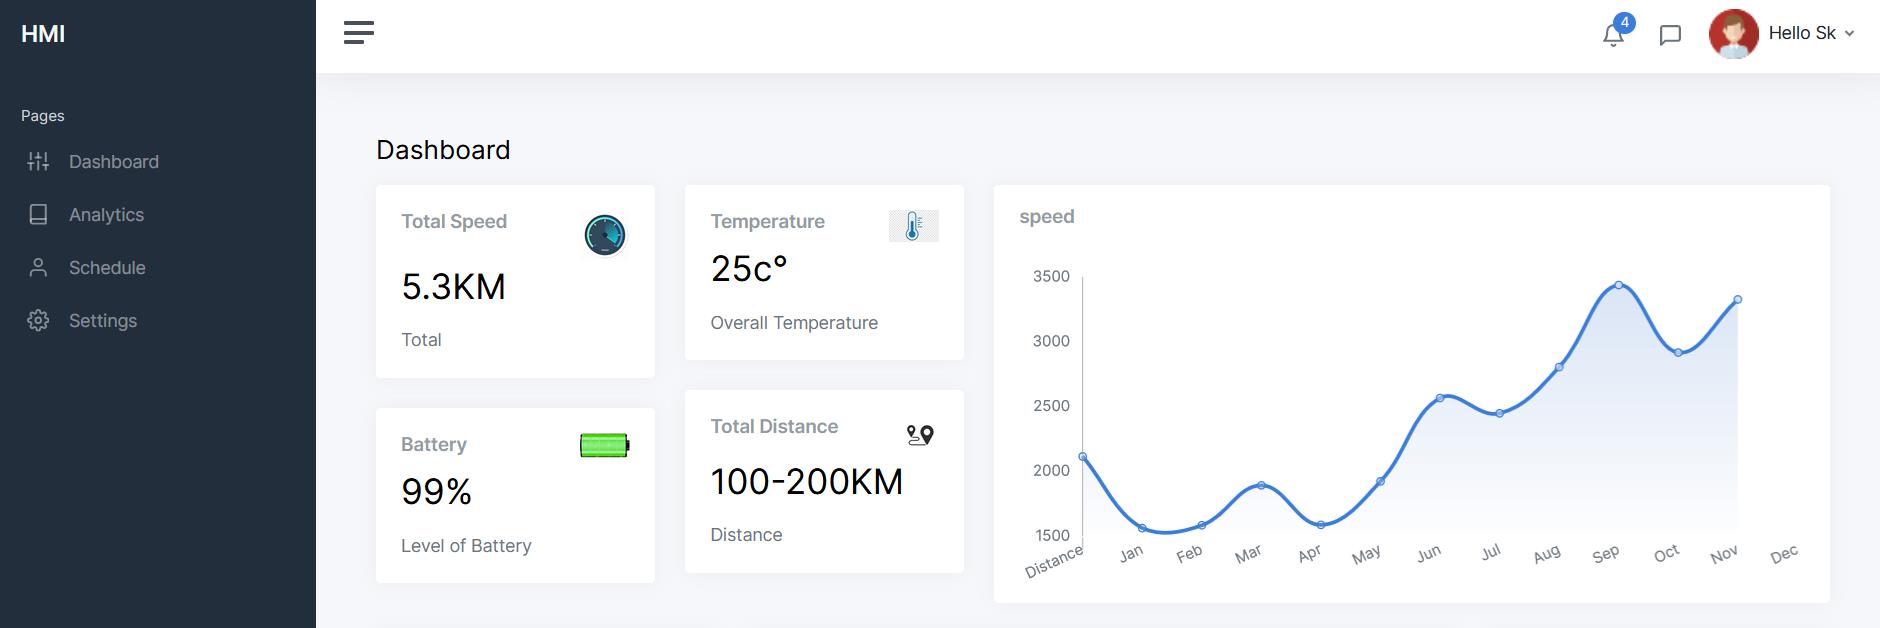The height and width of the screenshot is (628, 1880).
Task: Expand the Hello Sk dropdown chevron
Action: tap(1849, 34)
